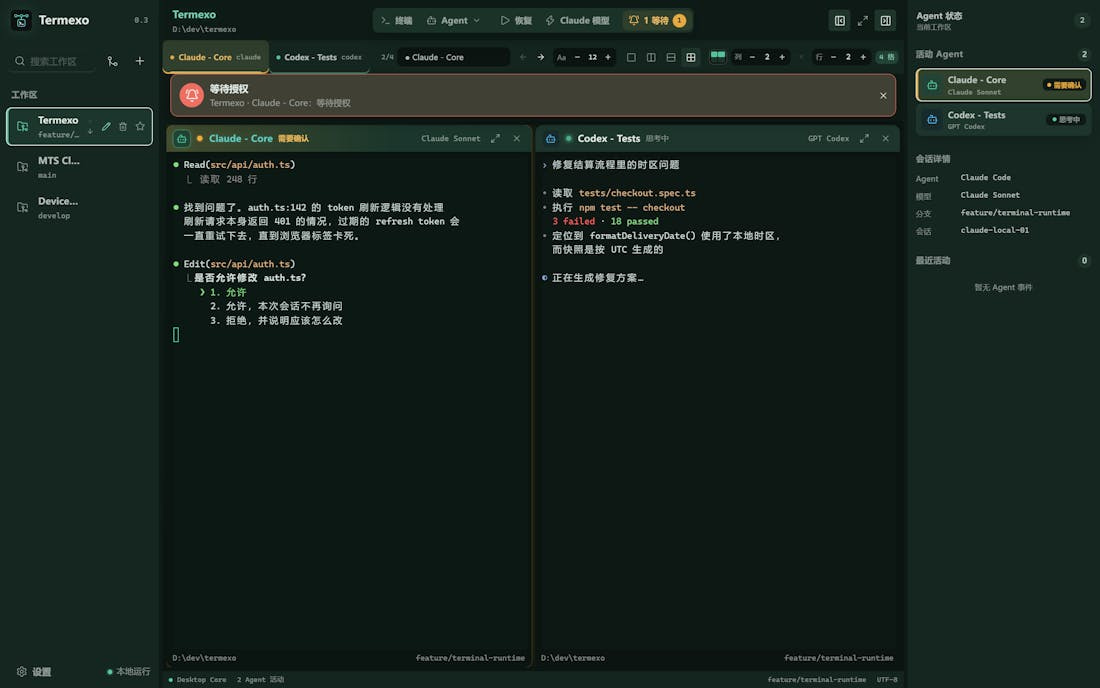Click the feature/terminal-runtime branch value in 会话详情

click(1015, 213)
